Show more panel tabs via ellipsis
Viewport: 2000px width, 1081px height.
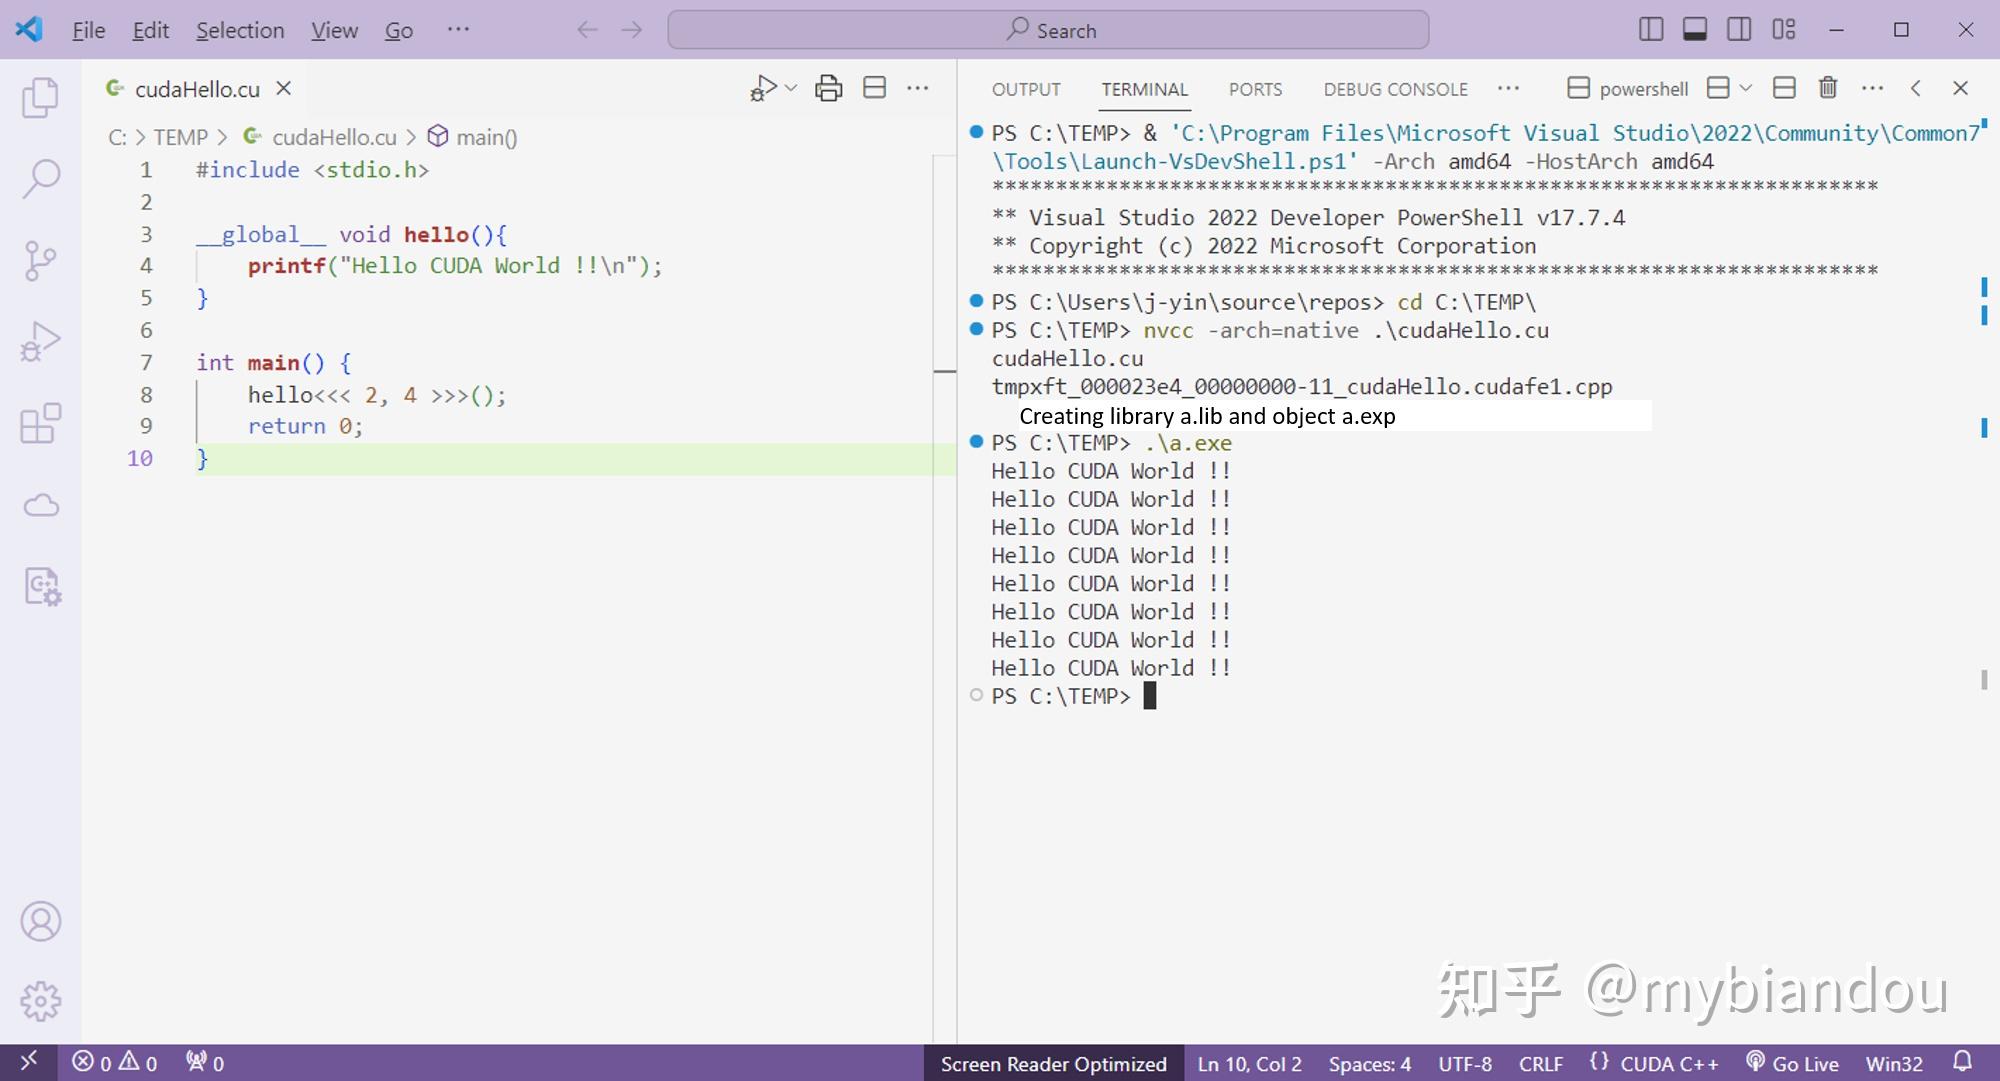pyautogui.click(x=1508, y=88)
